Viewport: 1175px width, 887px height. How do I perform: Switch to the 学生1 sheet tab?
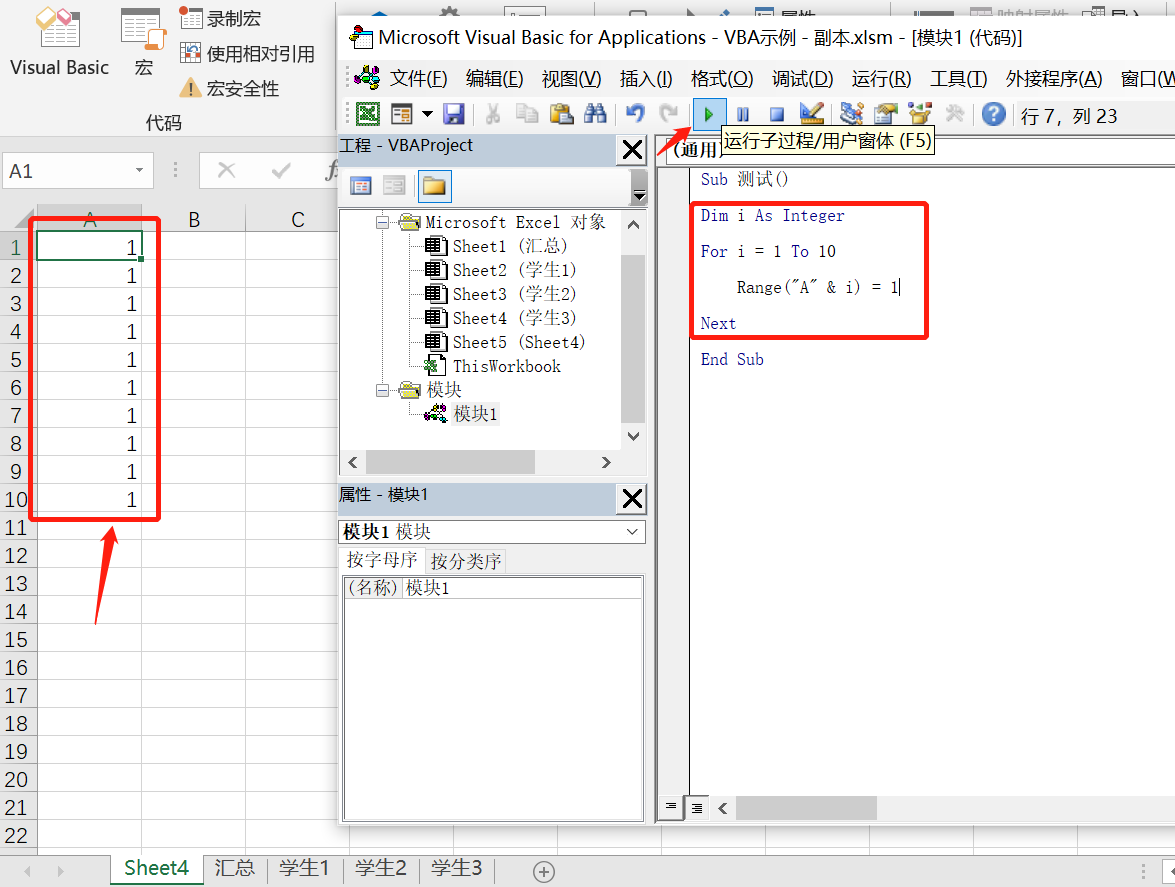point(305,869)
